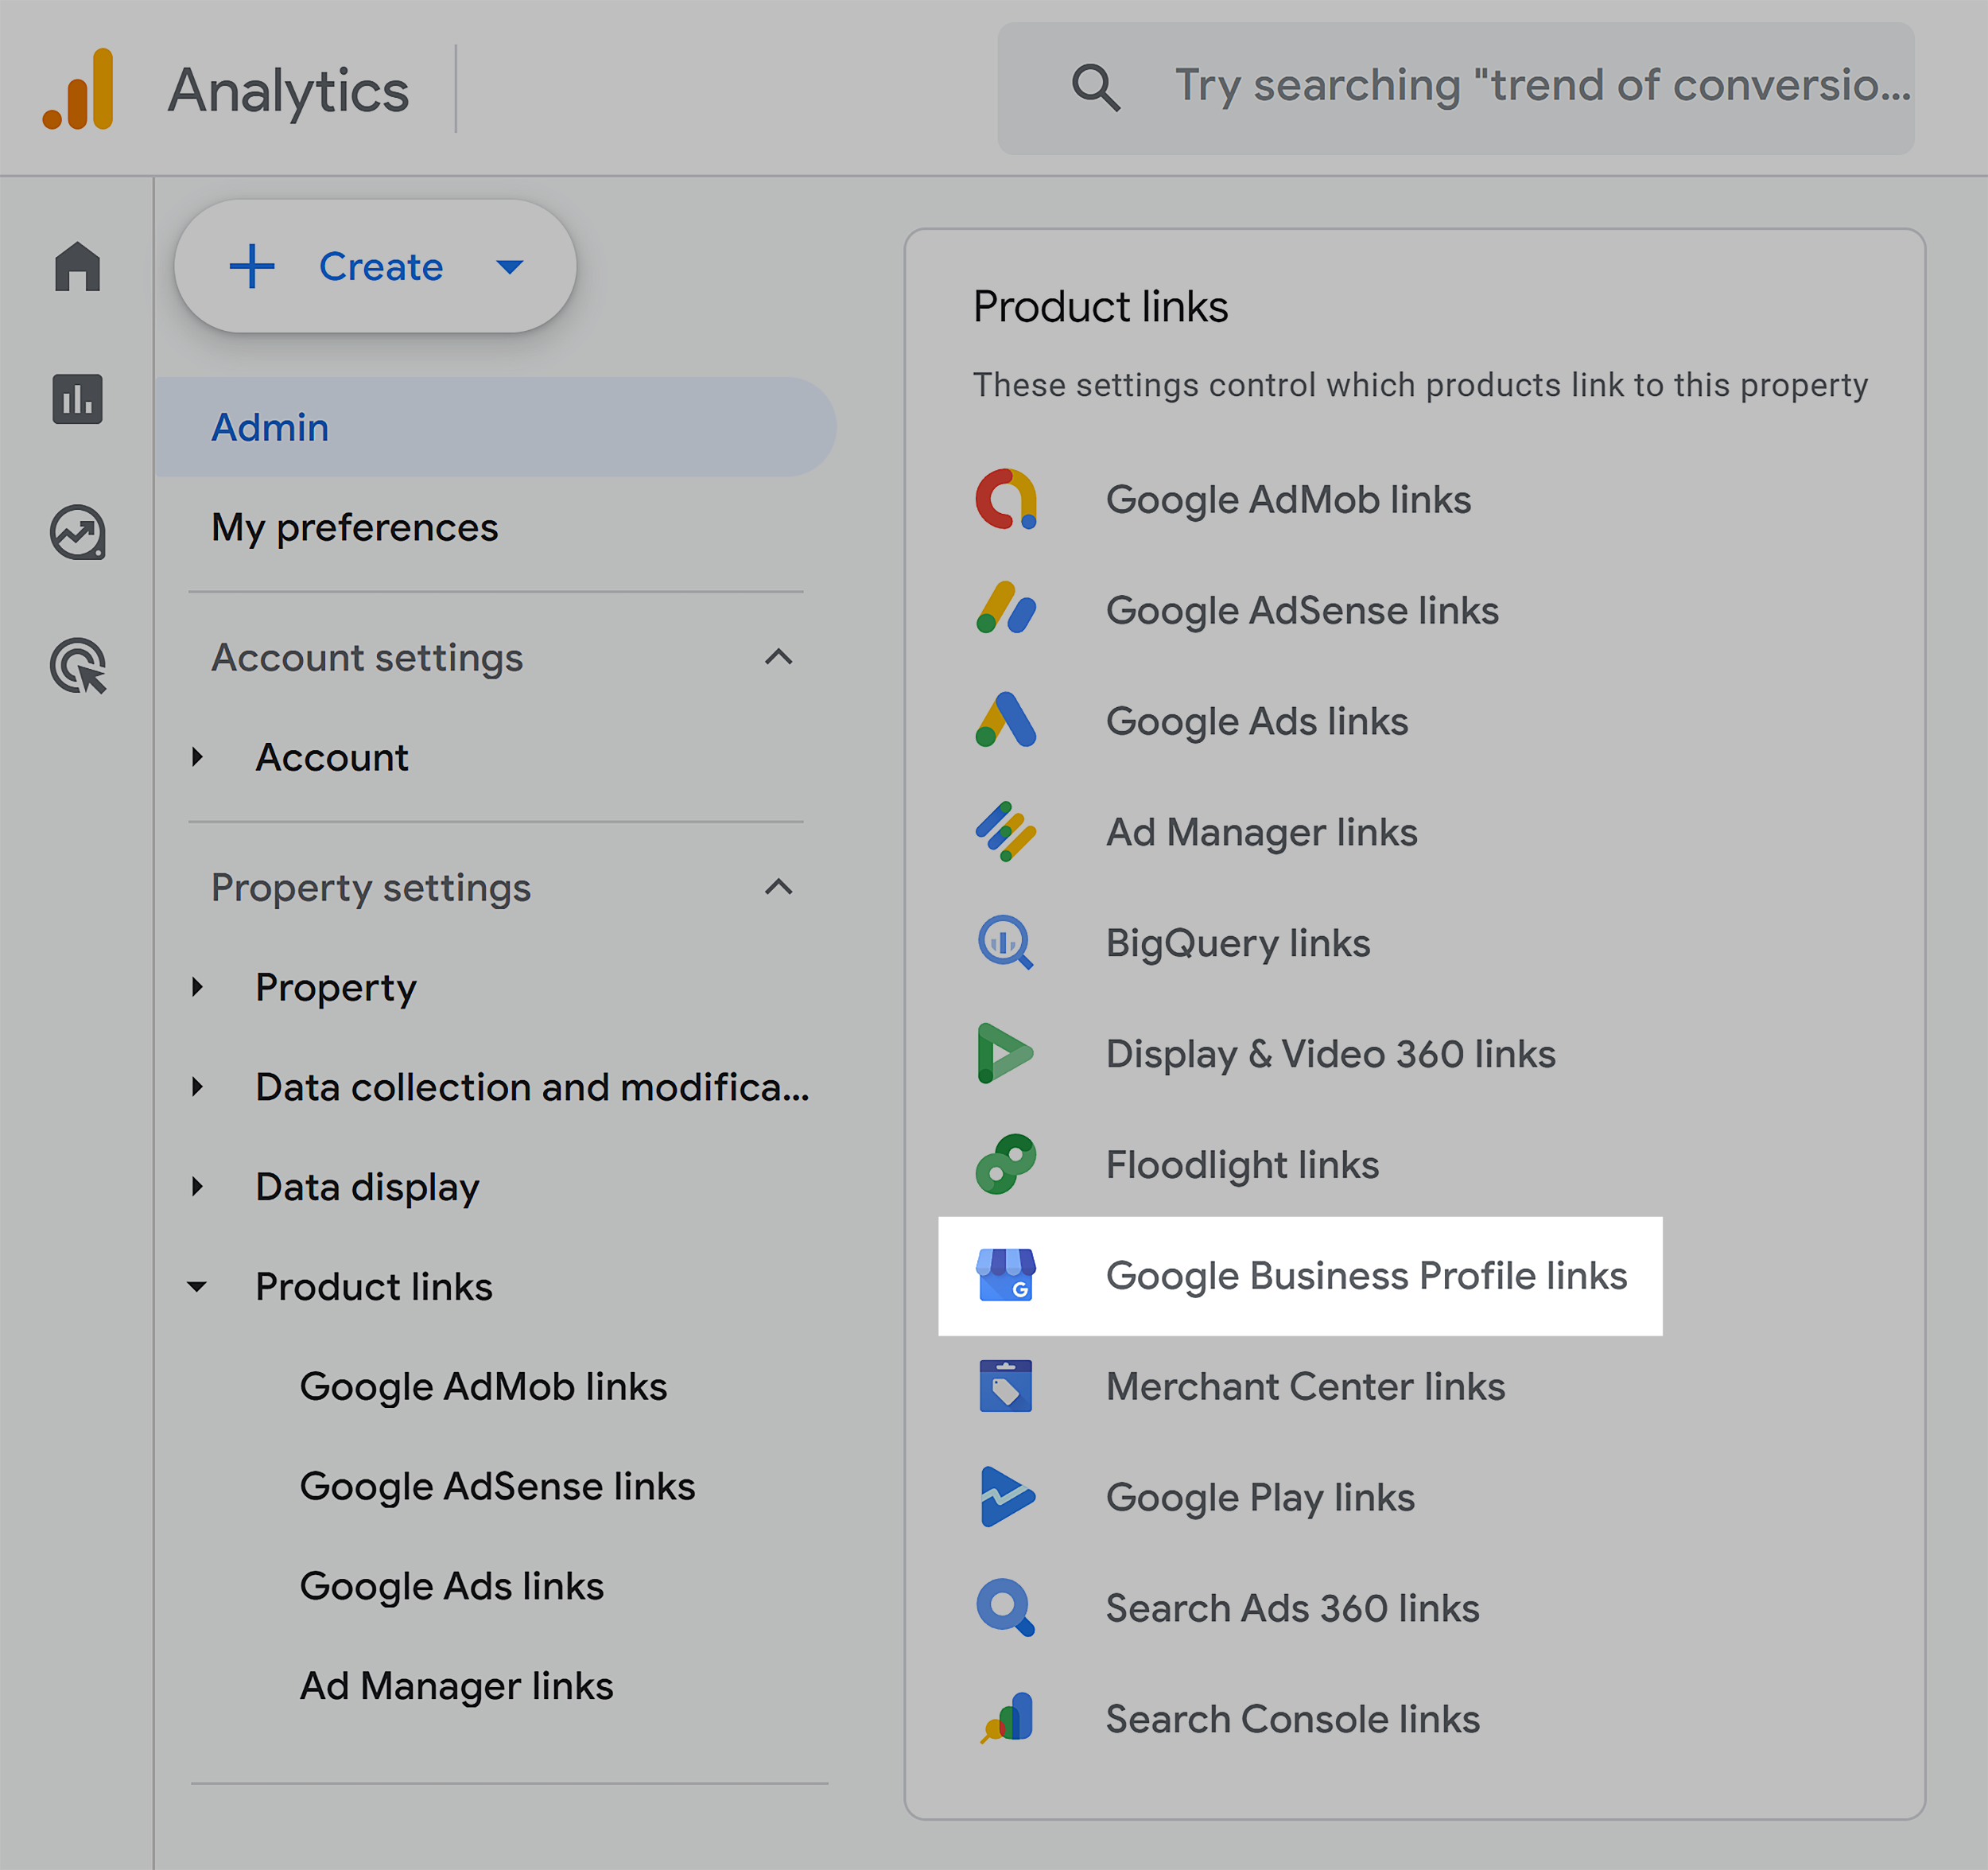Open the Advertising cursor target icon
Screen dimensions: 1988x1870
tap(78, 666)
